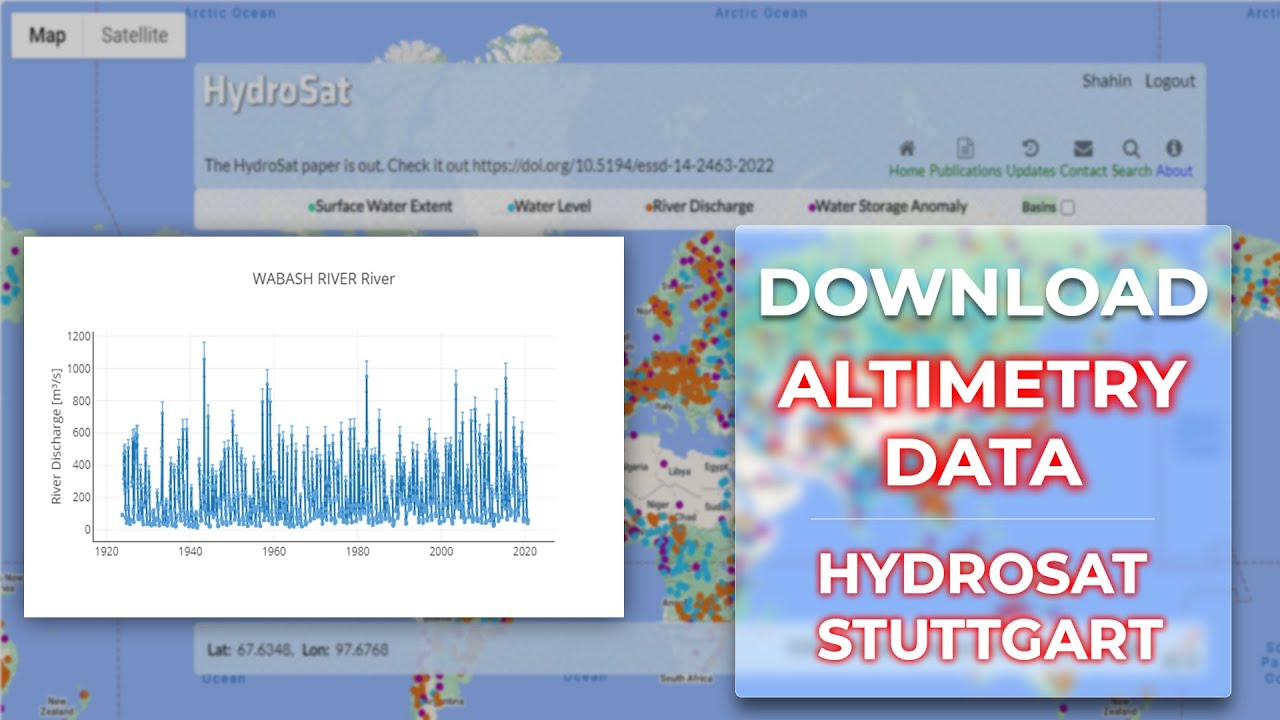Click the 1980 x-axis tick label
The image size is (1280, 720).
(x=356, y=551)
